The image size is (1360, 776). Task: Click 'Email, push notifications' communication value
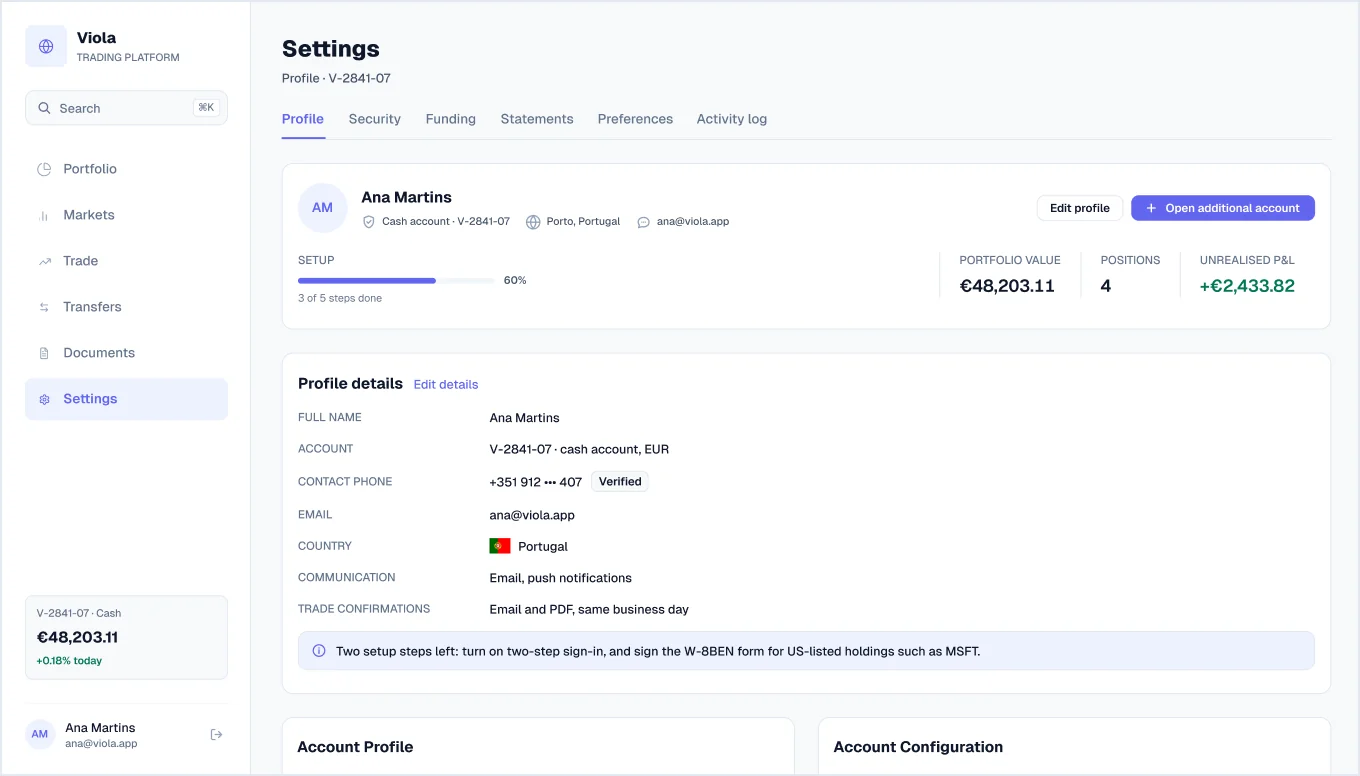(561, 578)
